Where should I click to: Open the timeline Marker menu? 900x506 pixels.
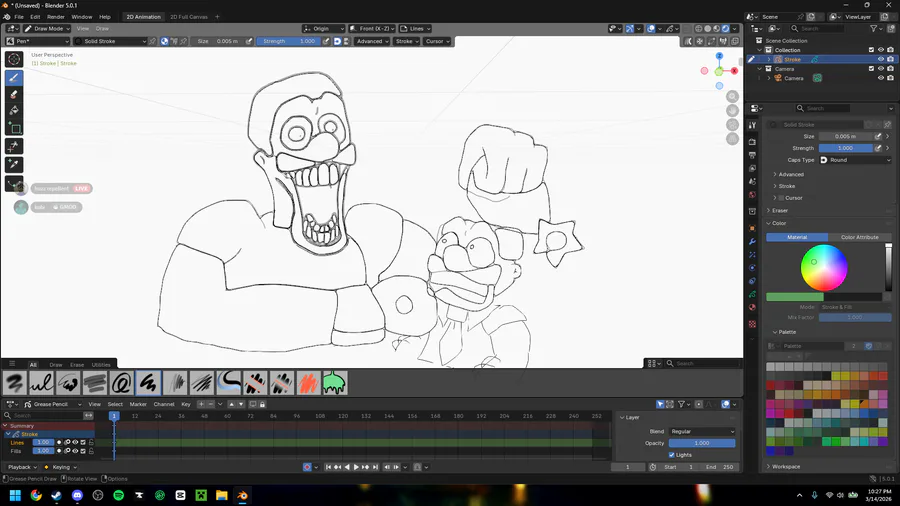pos(138,404)
